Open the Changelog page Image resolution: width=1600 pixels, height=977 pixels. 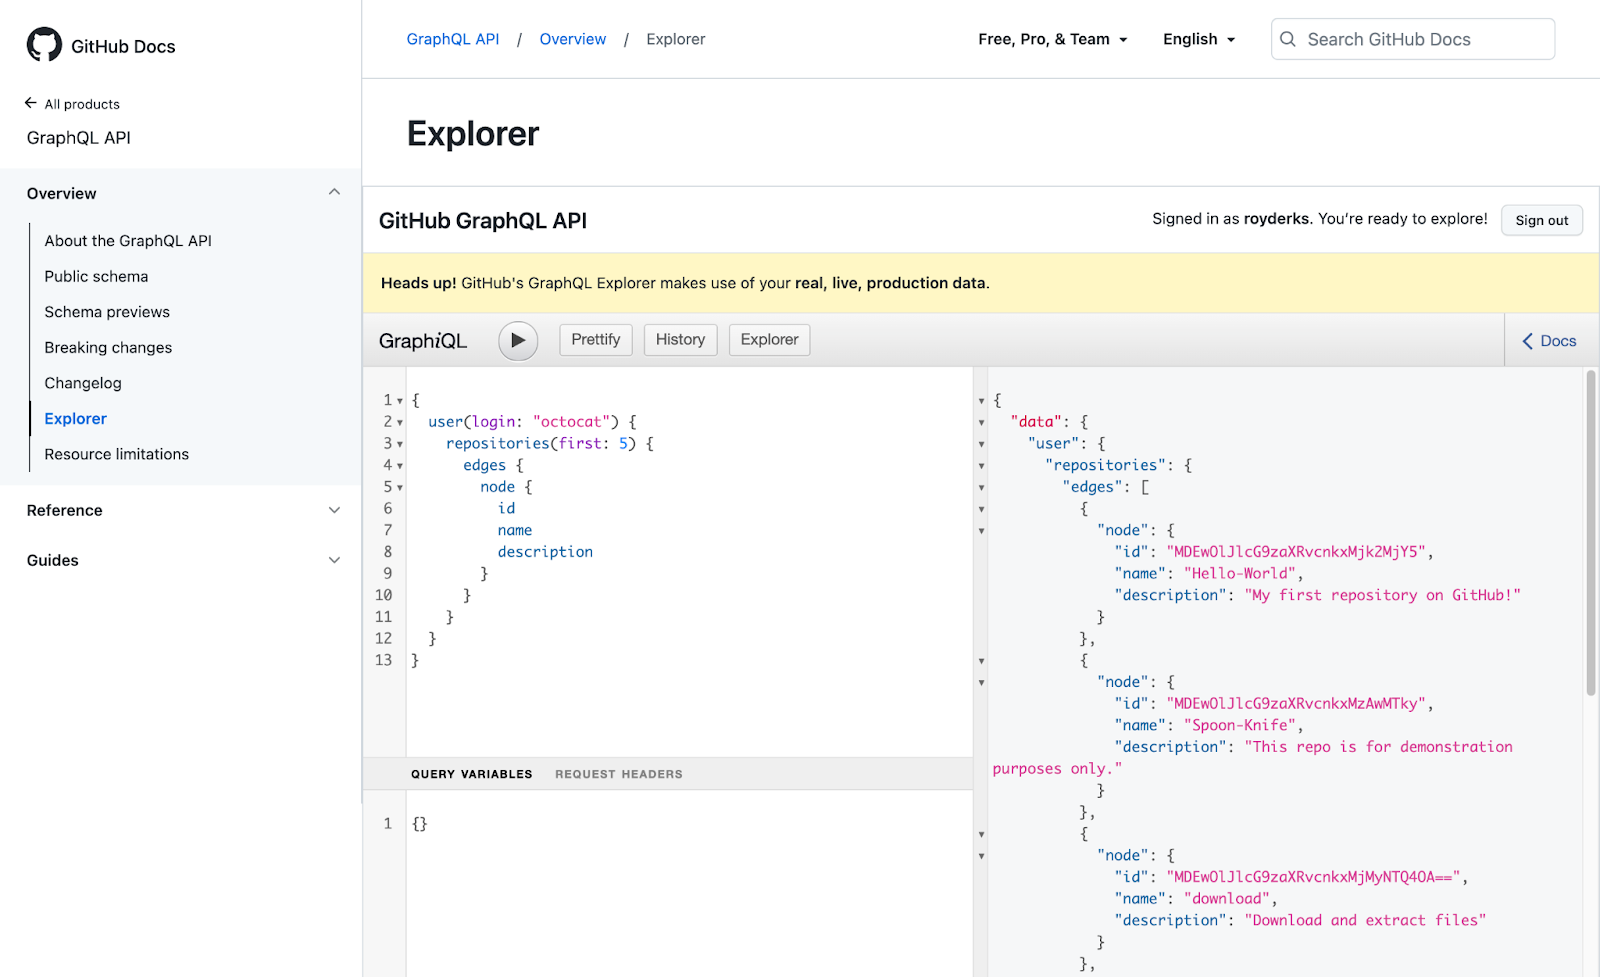pos(83,383)
